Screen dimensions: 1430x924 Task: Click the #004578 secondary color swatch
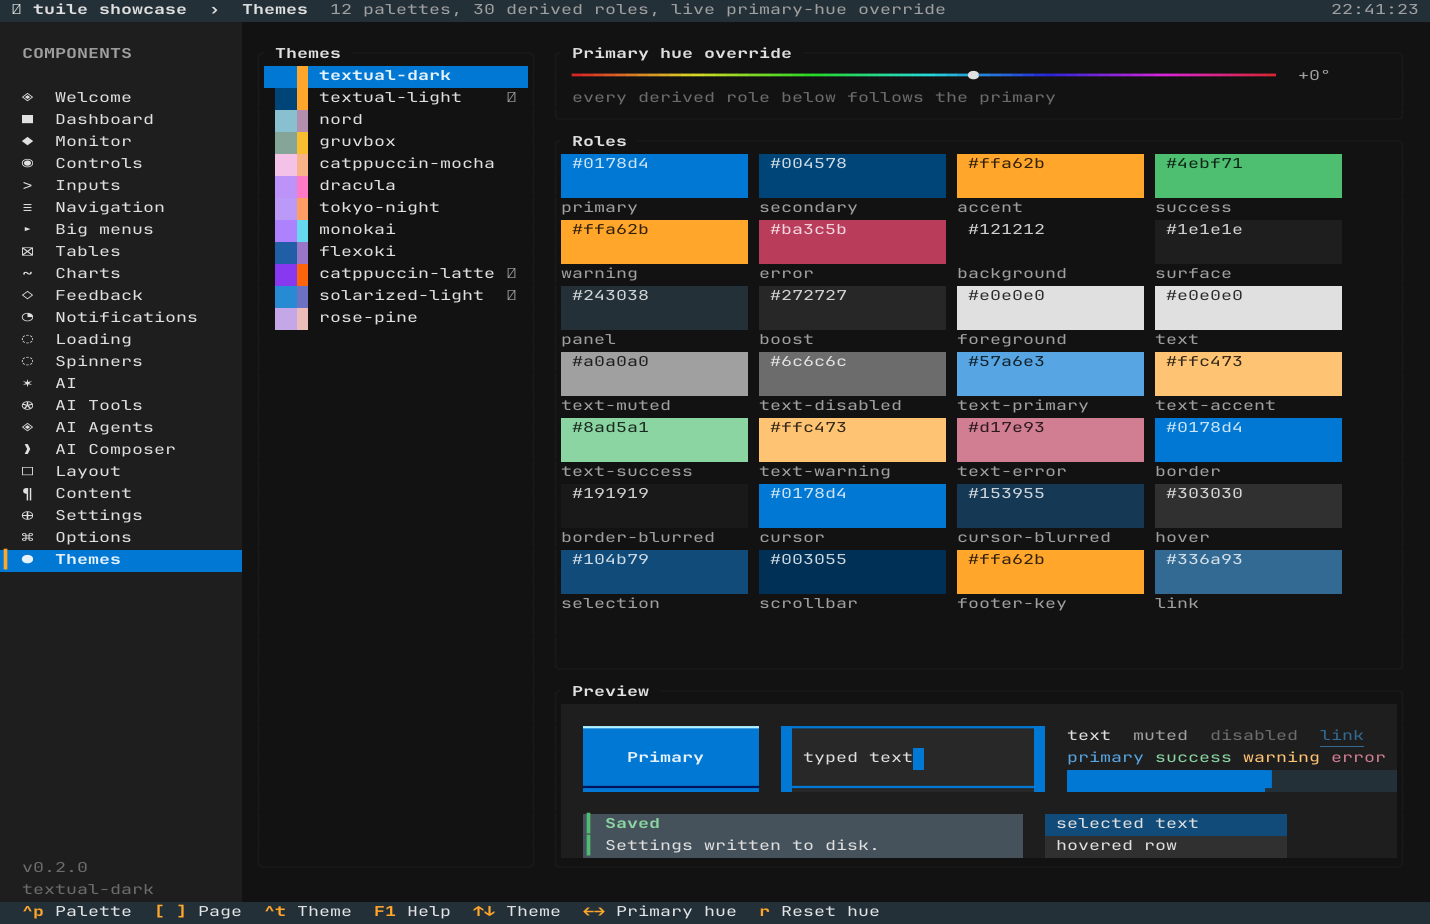[x=852, y=176]
